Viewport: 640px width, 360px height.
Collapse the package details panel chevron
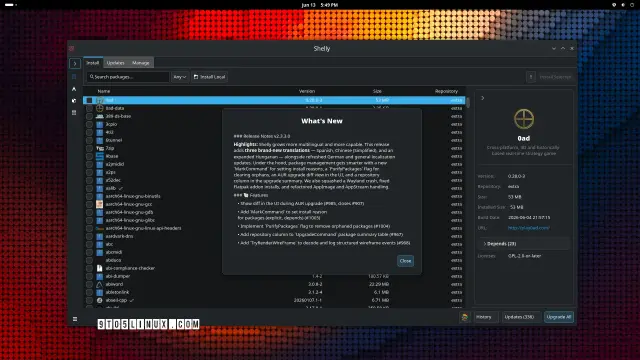coord(482,98)
